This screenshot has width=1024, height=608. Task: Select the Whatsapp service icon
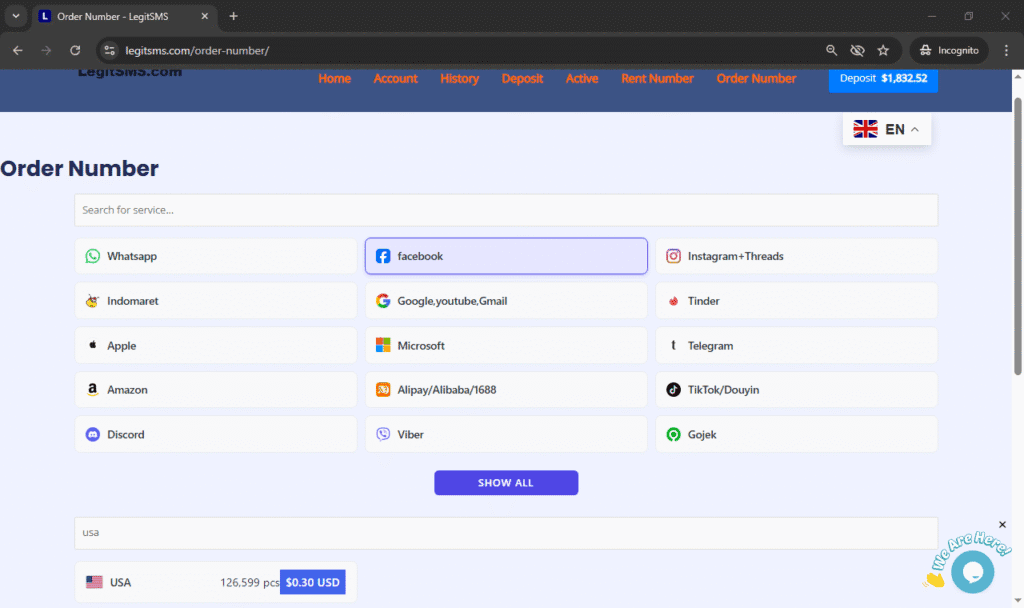(93, 256)
